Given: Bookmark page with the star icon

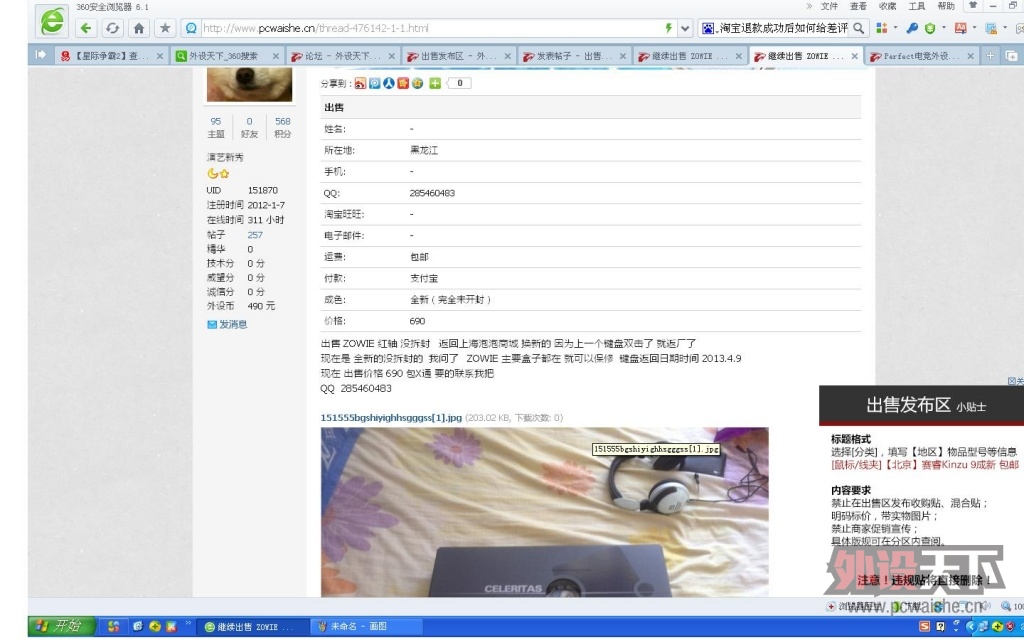Looking at the screenshot, I should pos(165,28).
